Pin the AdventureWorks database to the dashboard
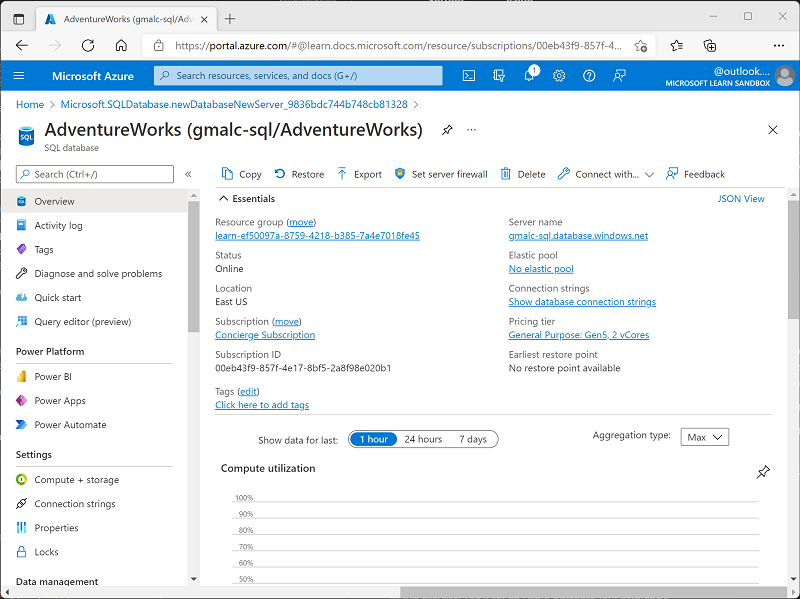The height and width of the screenshot is (599, 800). coord(447,130)
